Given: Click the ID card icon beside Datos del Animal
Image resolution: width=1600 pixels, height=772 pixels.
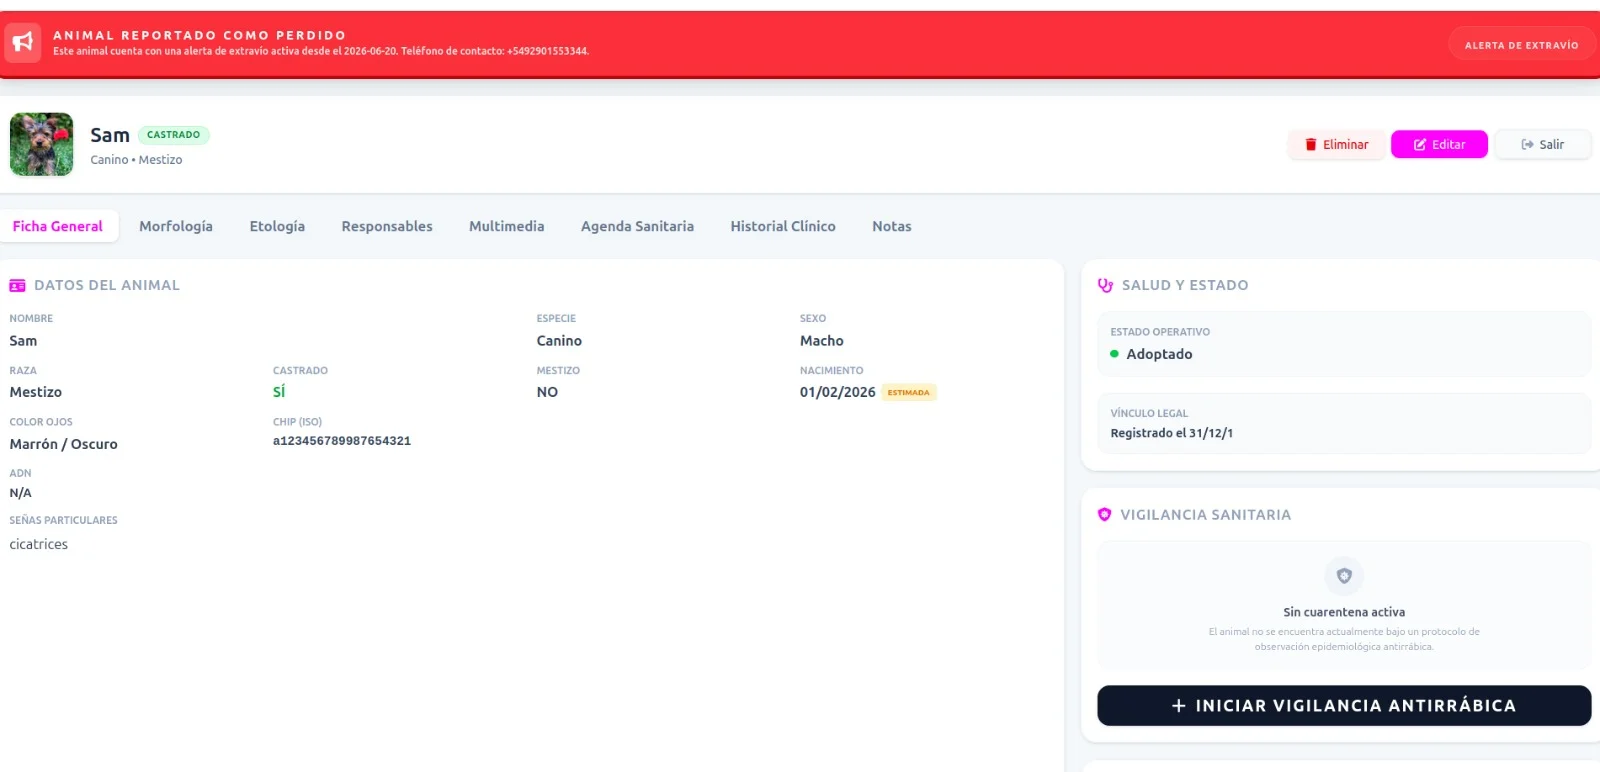Looking at the screenshot, I should click(x=17, y=286).
